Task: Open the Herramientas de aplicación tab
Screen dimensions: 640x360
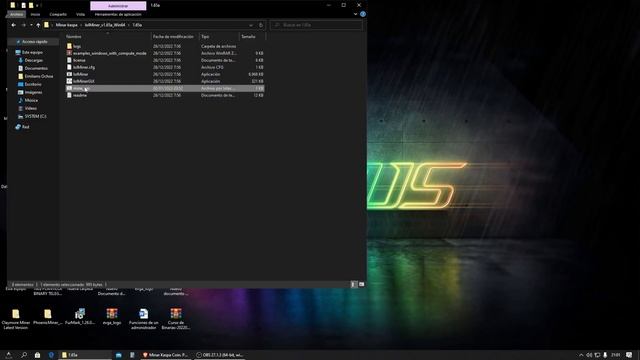Action: coord(118,14)
